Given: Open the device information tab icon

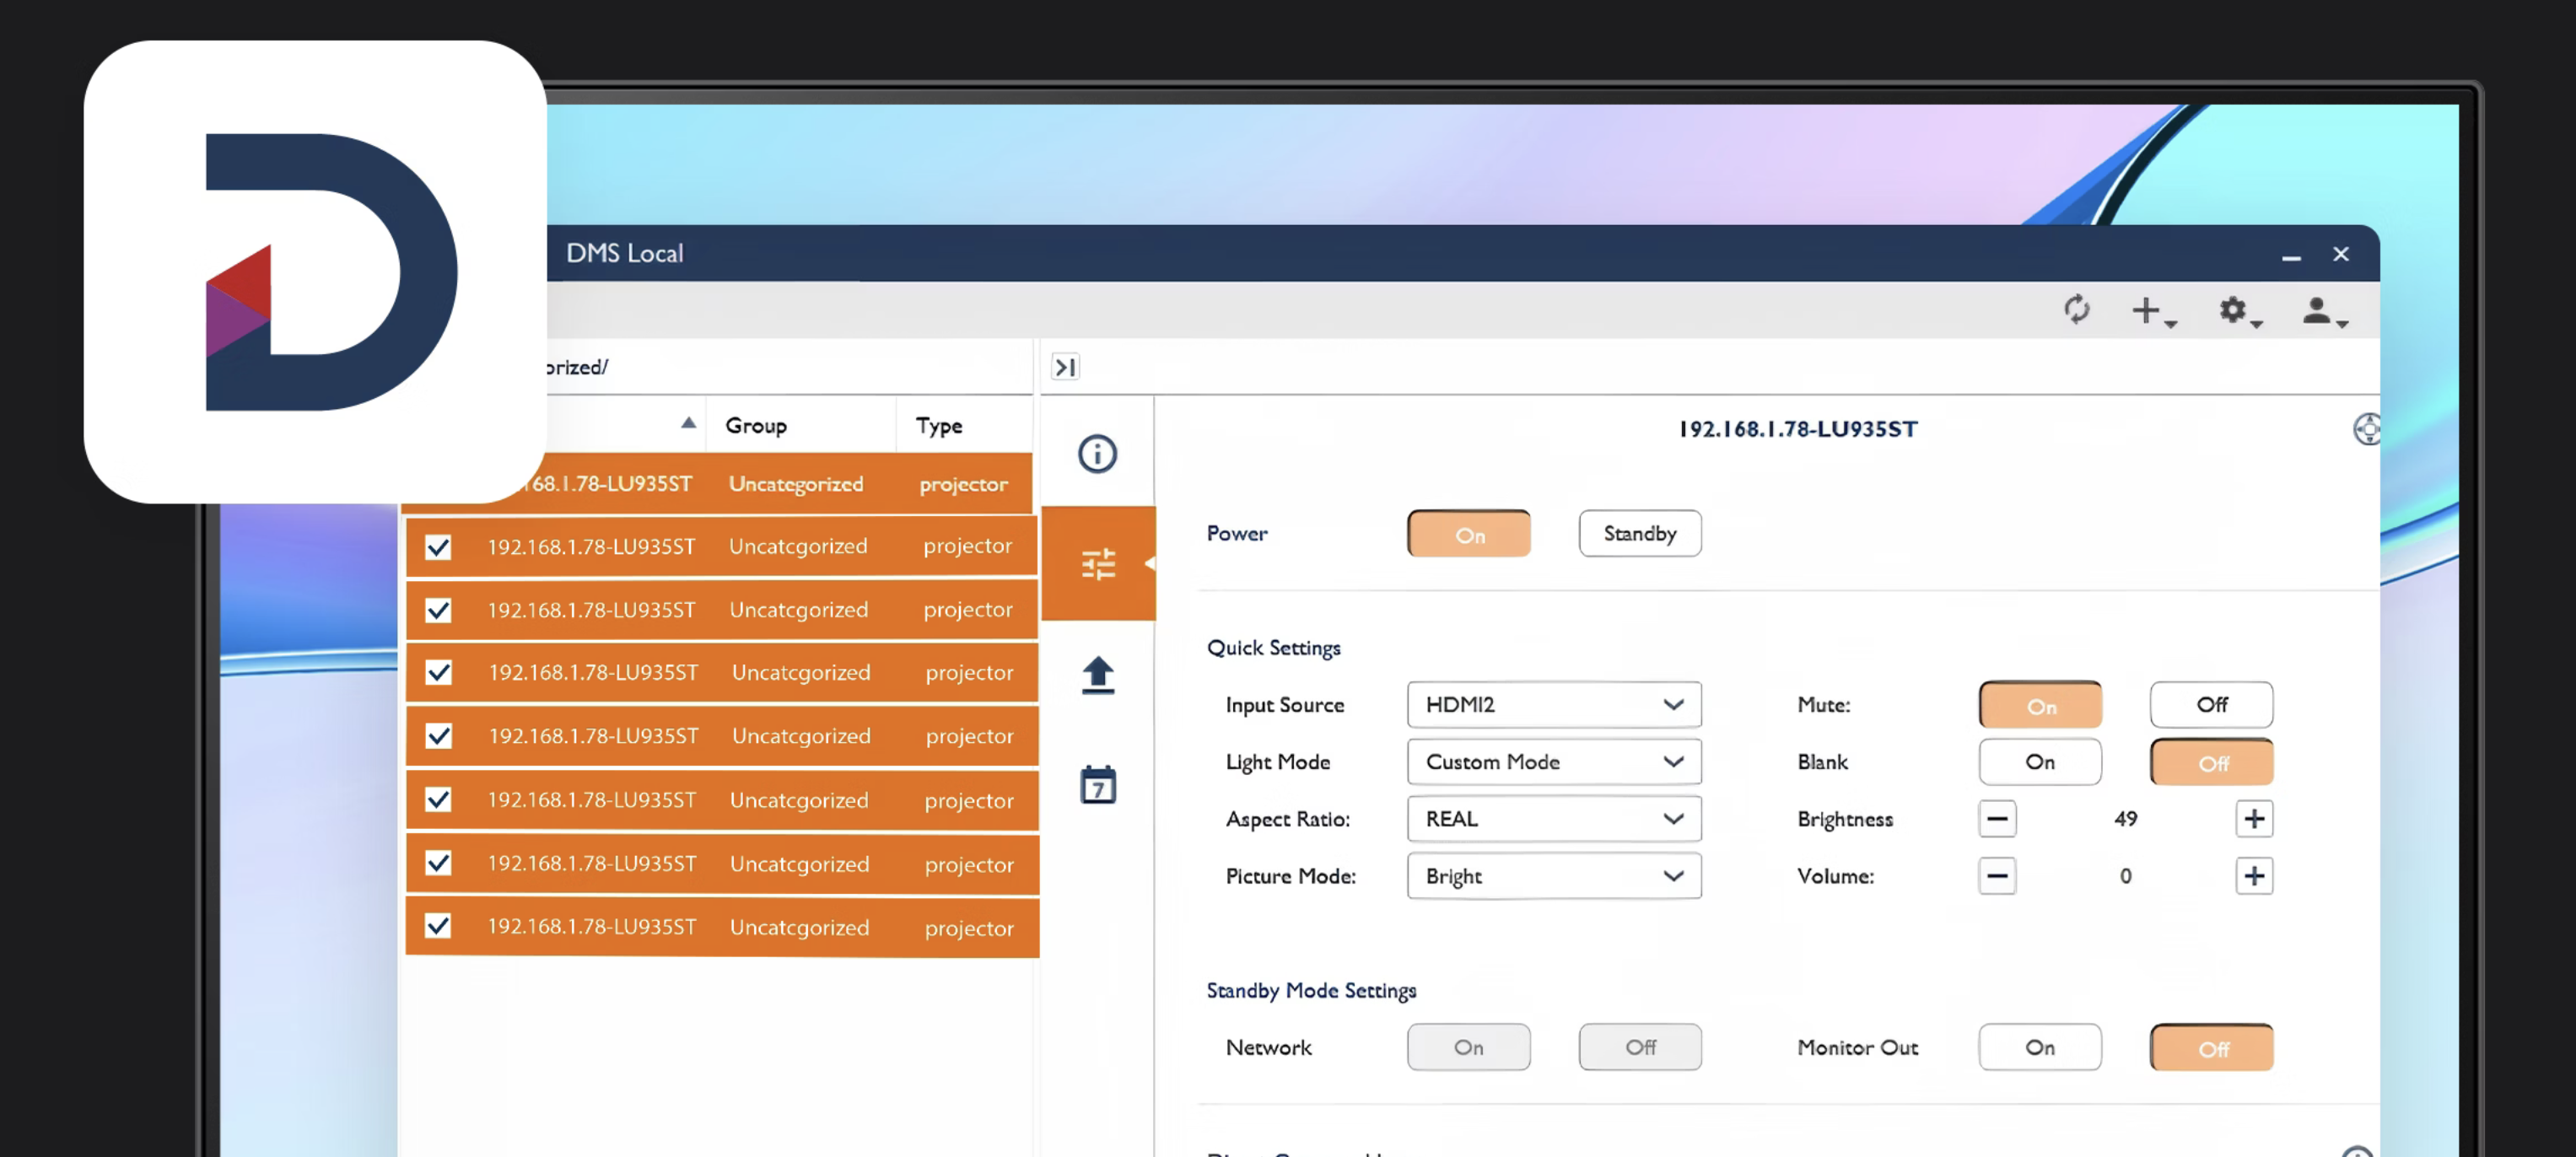Looking at the screenshot, I should click(x=1096, y=454).
